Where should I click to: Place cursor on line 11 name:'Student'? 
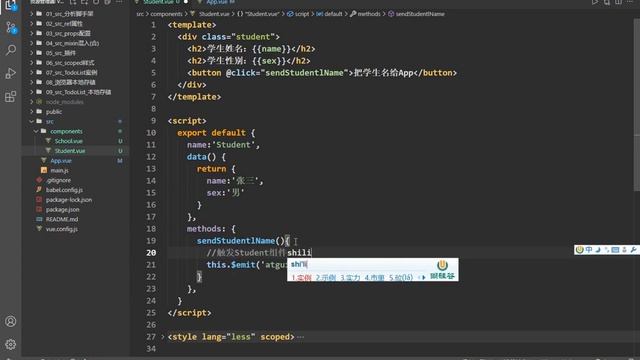pyautogui.click(x=223, y=145)
